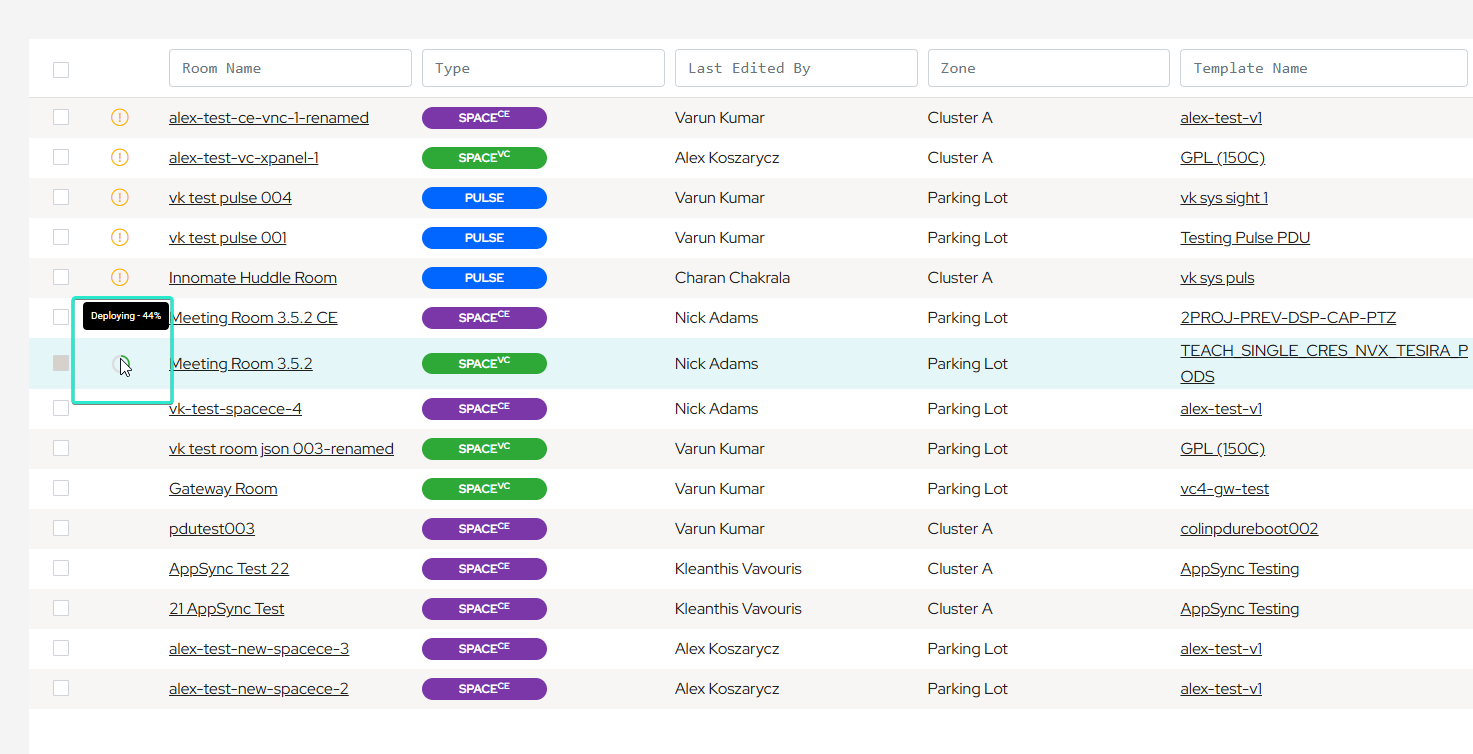Screen dimensions: 1473x754
Task: Click warning icon for vk test pulse 001
Action: [120, 238]
